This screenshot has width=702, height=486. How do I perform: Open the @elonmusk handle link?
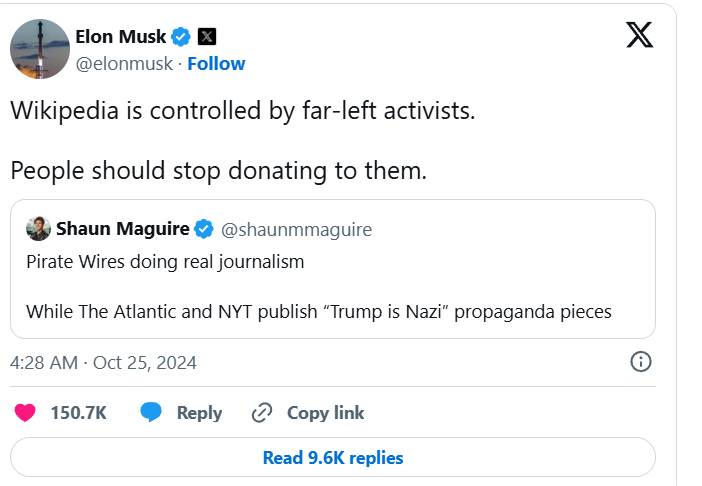click(124, 64)
